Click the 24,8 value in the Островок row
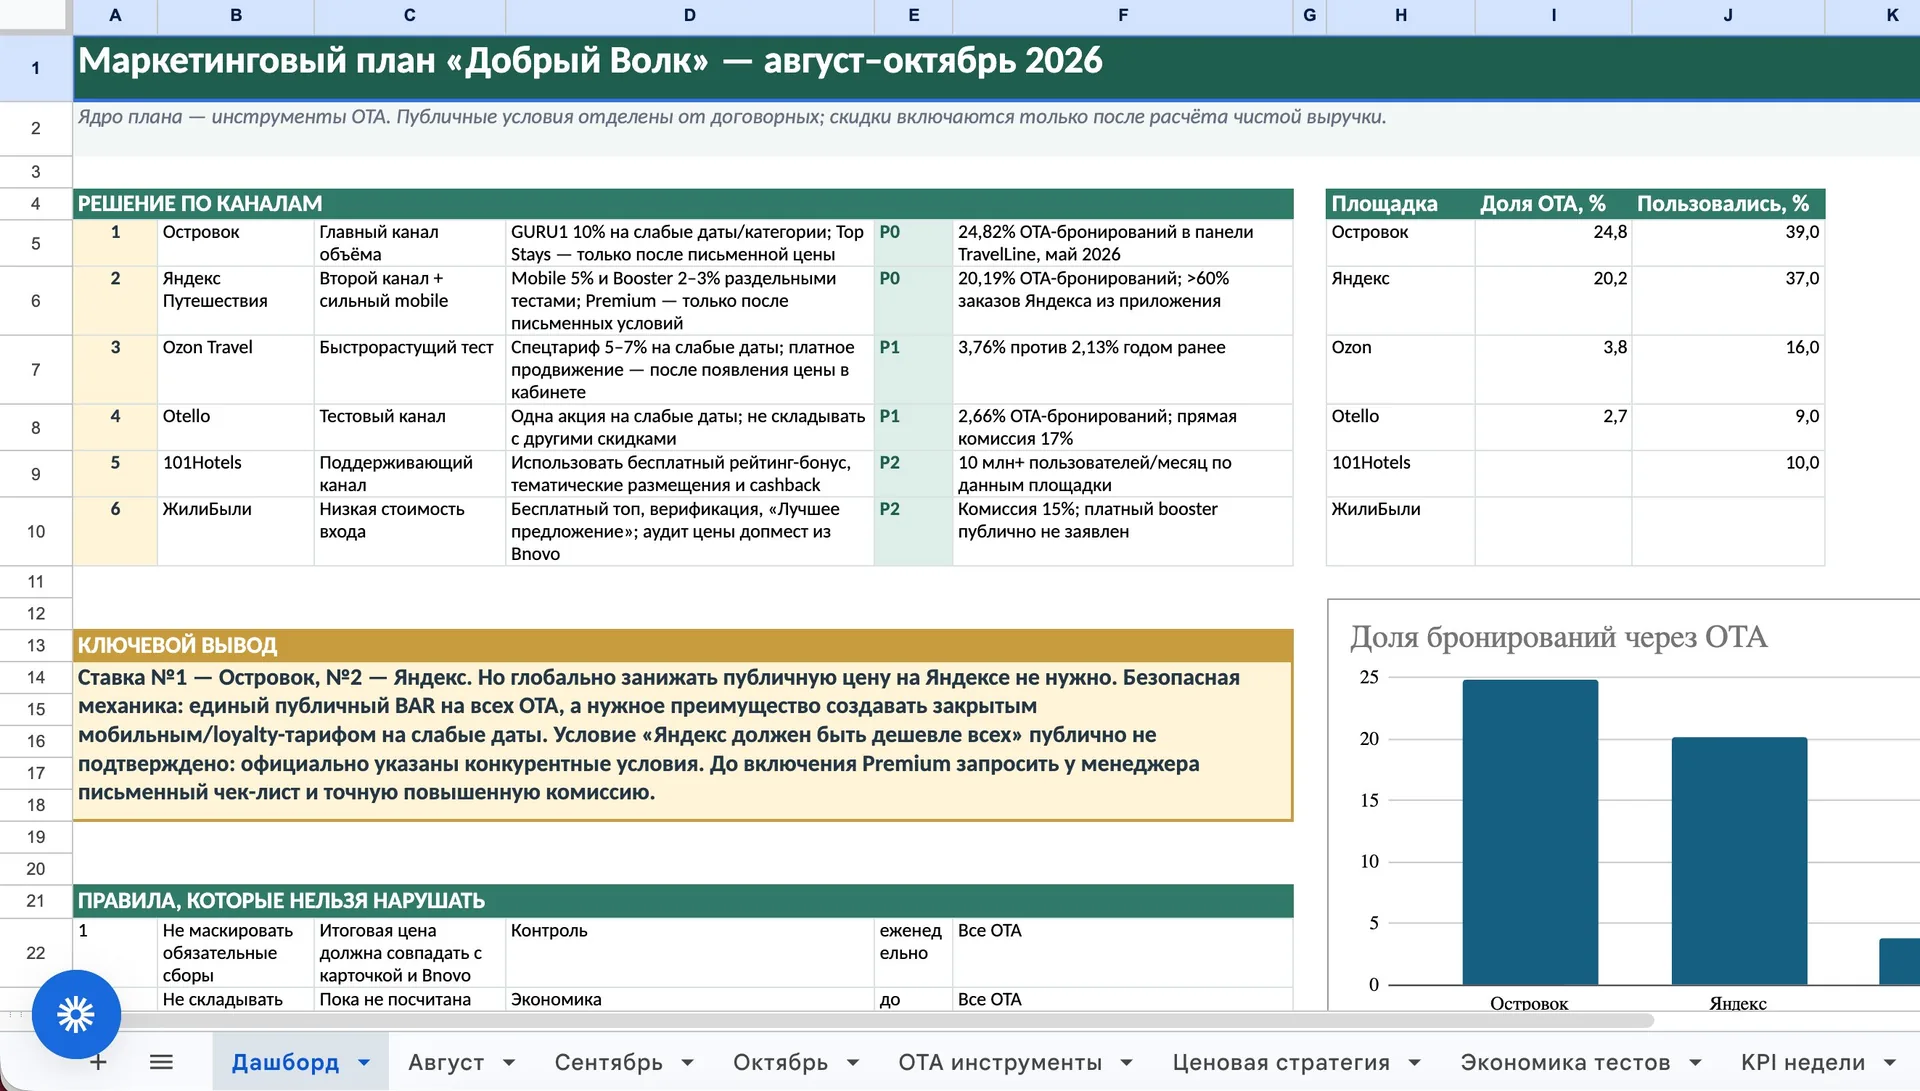The height and width of the screenshot is (1091, 1920). [1553, 243]
